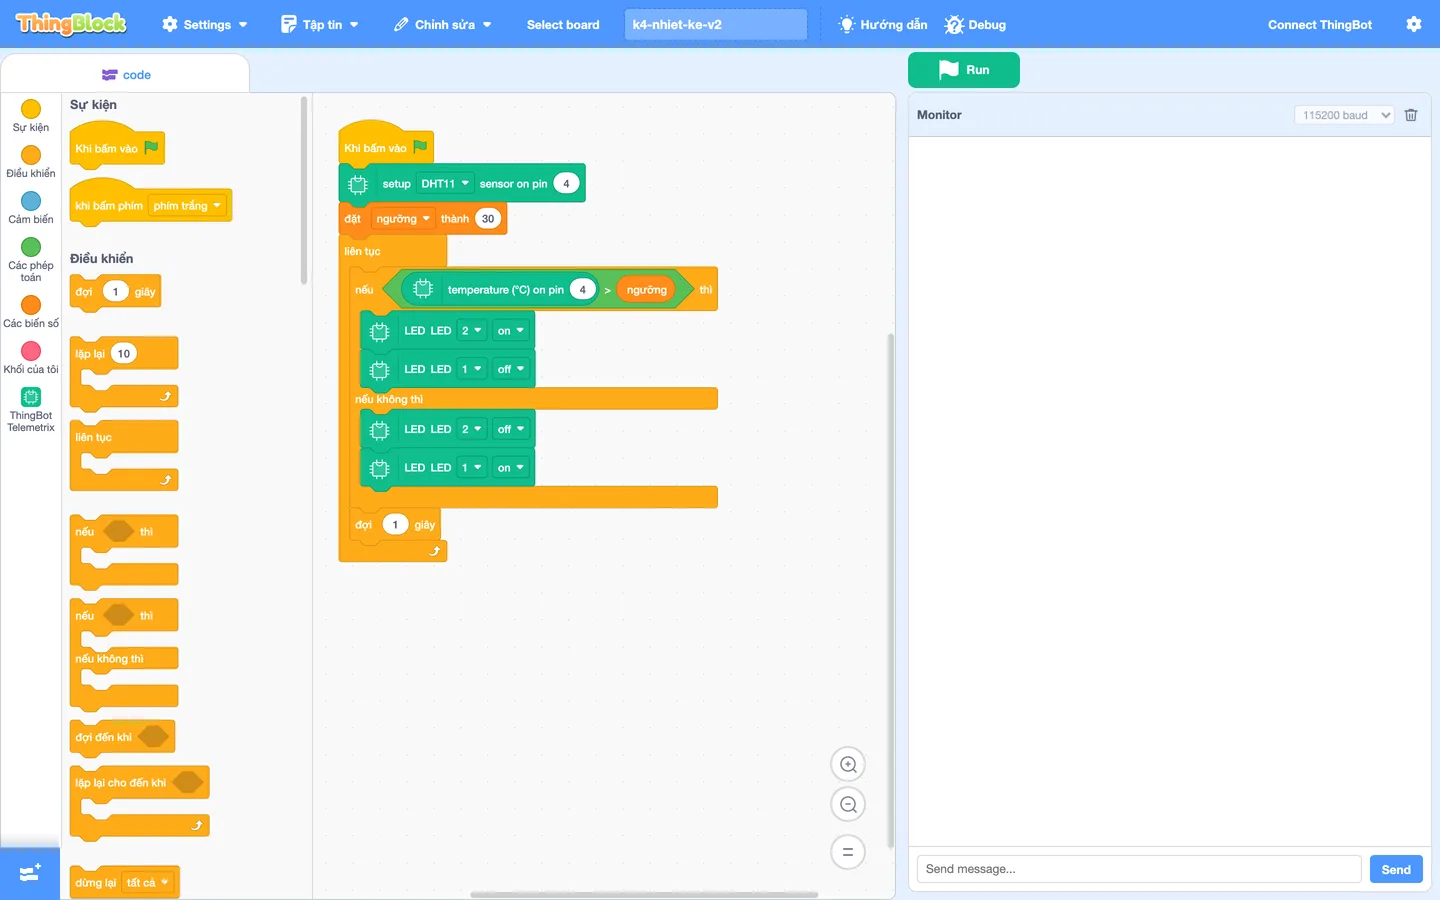1440x900 pixels.
Task: Expand the DHT11 sensor type dropdown
Action: pyautogui.click(x=445, y=184)
